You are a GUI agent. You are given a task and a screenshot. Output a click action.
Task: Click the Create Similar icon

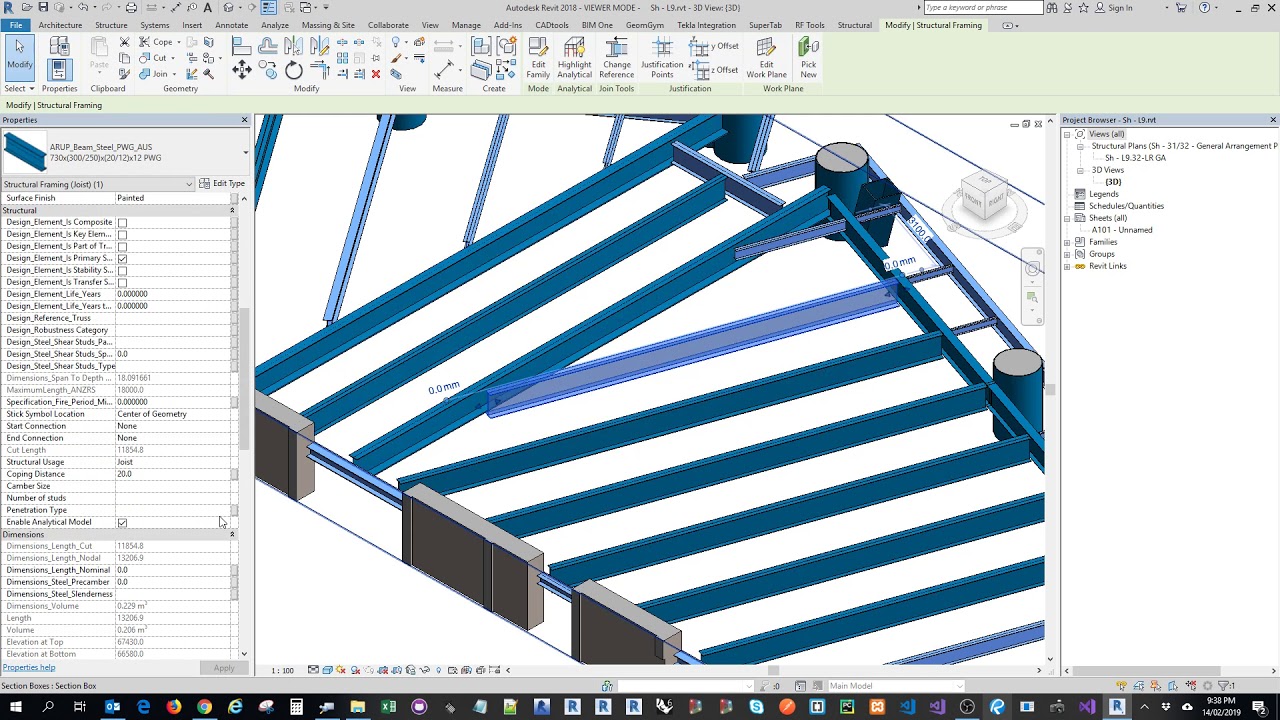[x=506, y=70]
